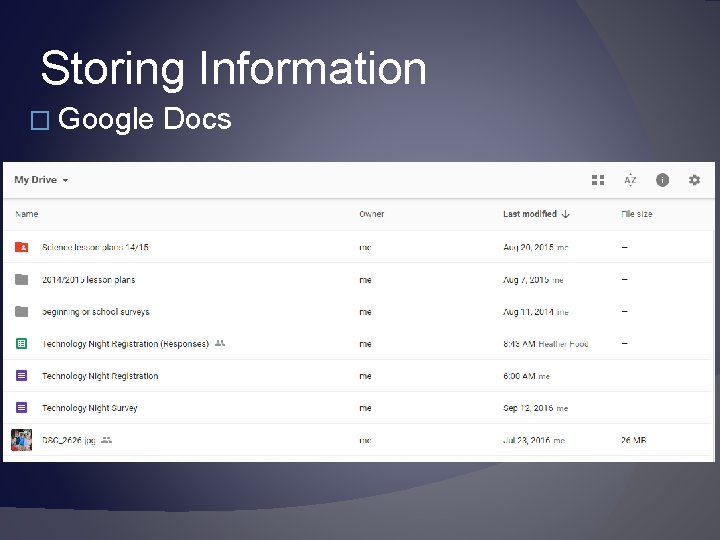
Task: Click the Google Docs bullet text
Action: tap(145, 119)
